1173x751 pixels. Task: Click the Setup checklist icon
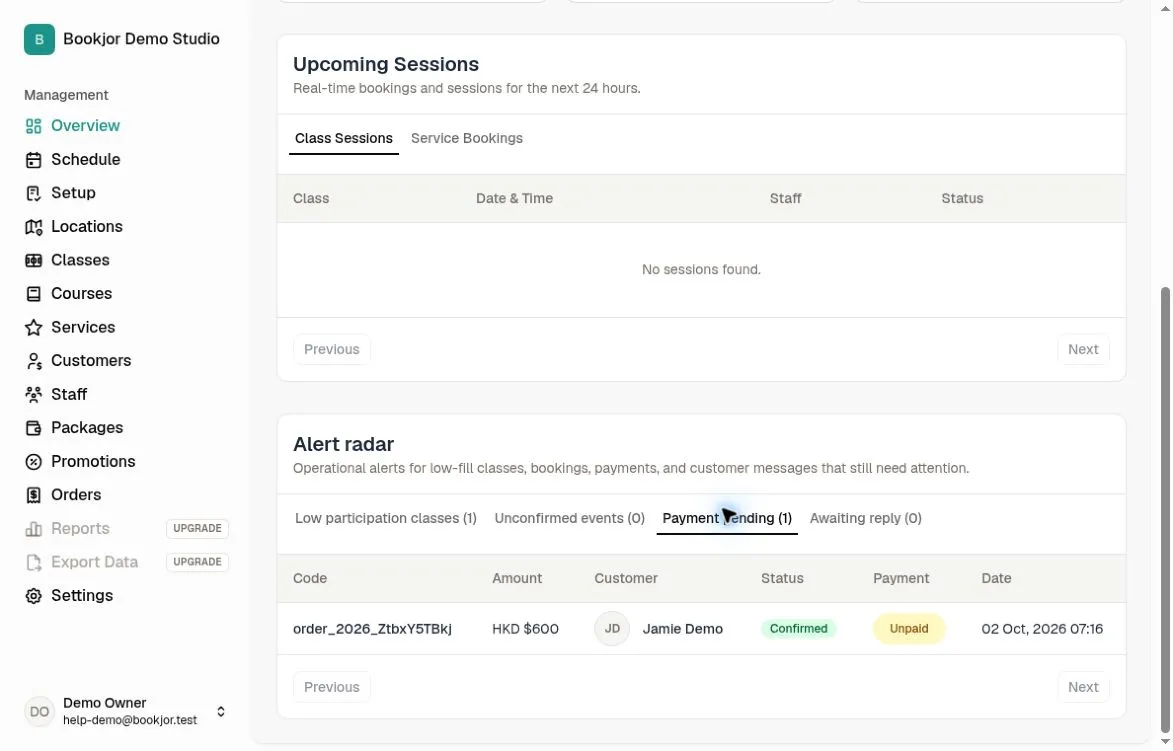(33, 193)
